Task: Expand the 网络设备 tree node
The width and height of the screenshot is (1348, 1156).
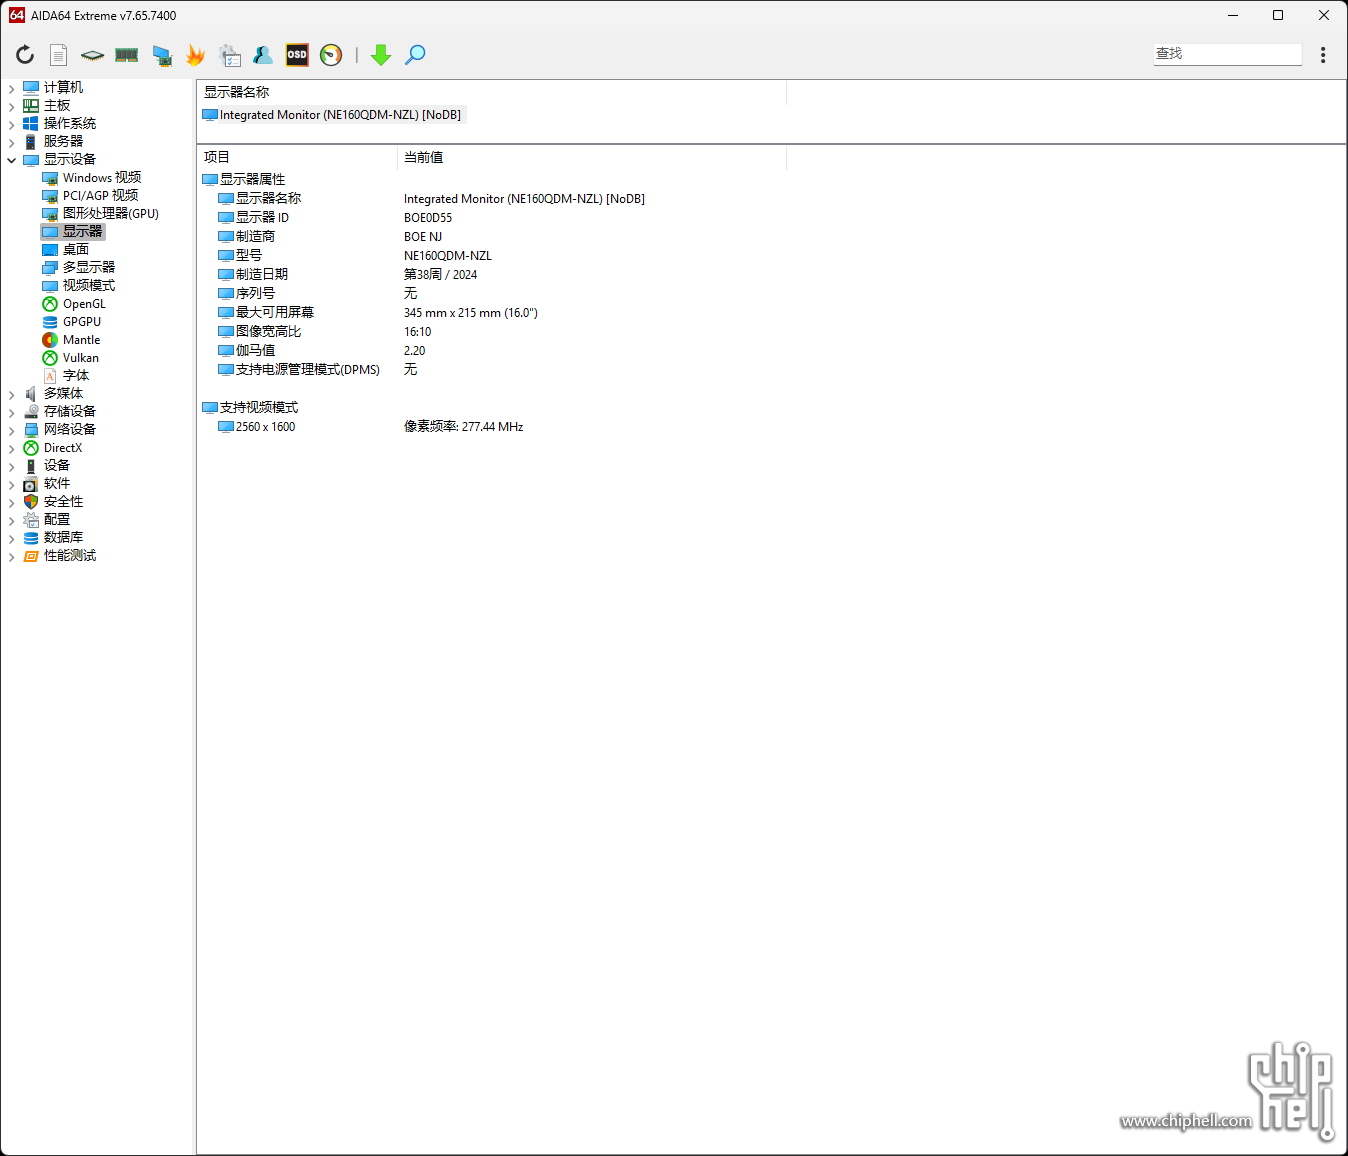Action: pos(12,430)
